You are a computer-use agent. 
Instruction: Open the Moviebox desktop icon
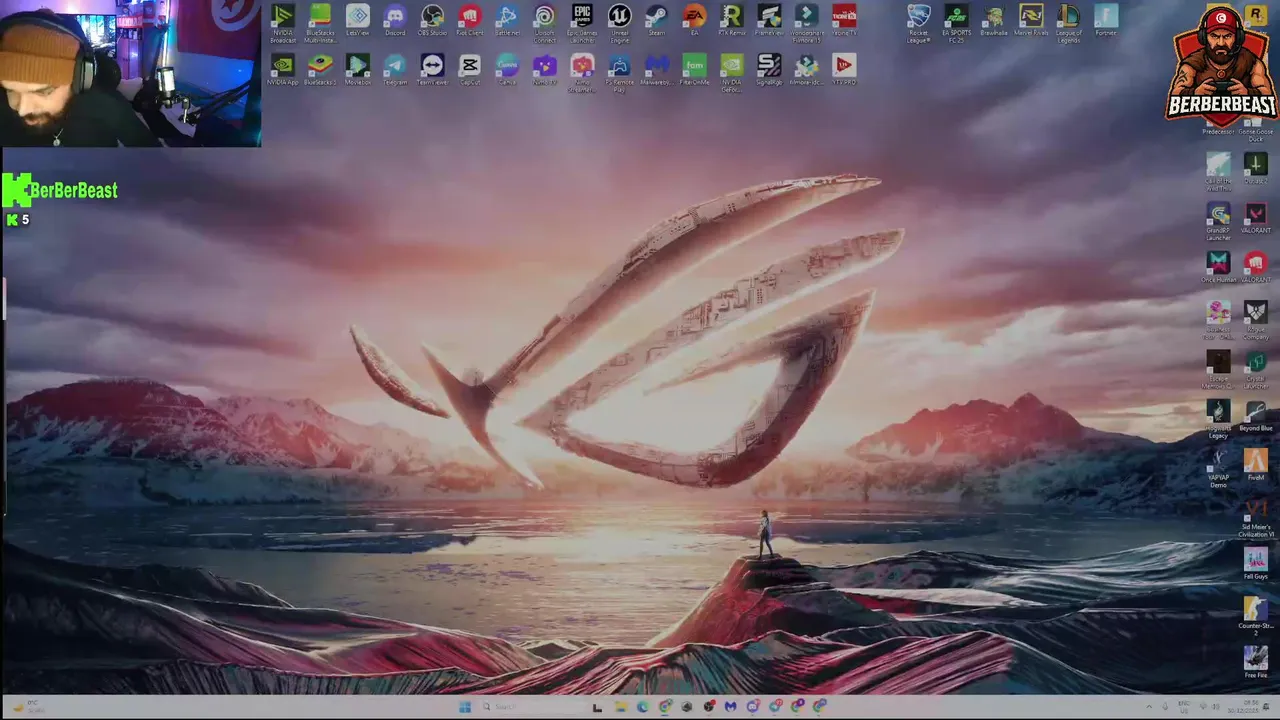pos(358,70)
